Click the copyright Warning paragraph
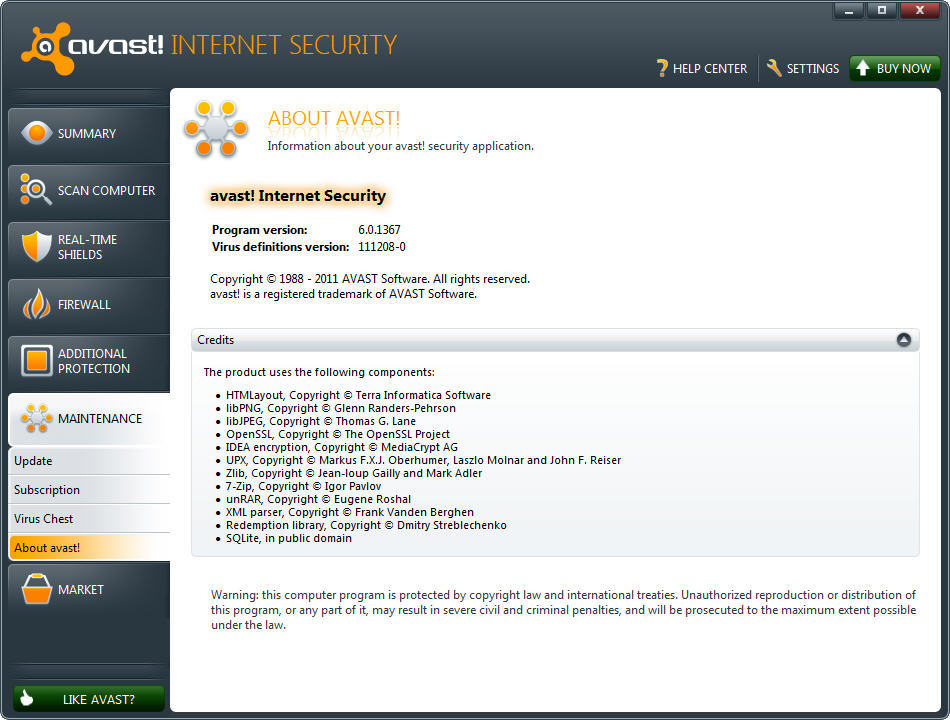 coord(563,610)
